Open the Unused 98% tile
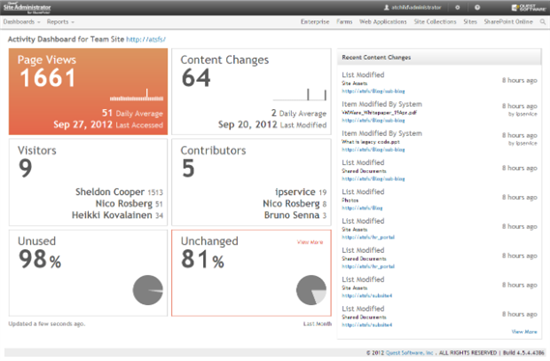Image resolution: width=550 pixels, height=361 pixels. point(88,273)
